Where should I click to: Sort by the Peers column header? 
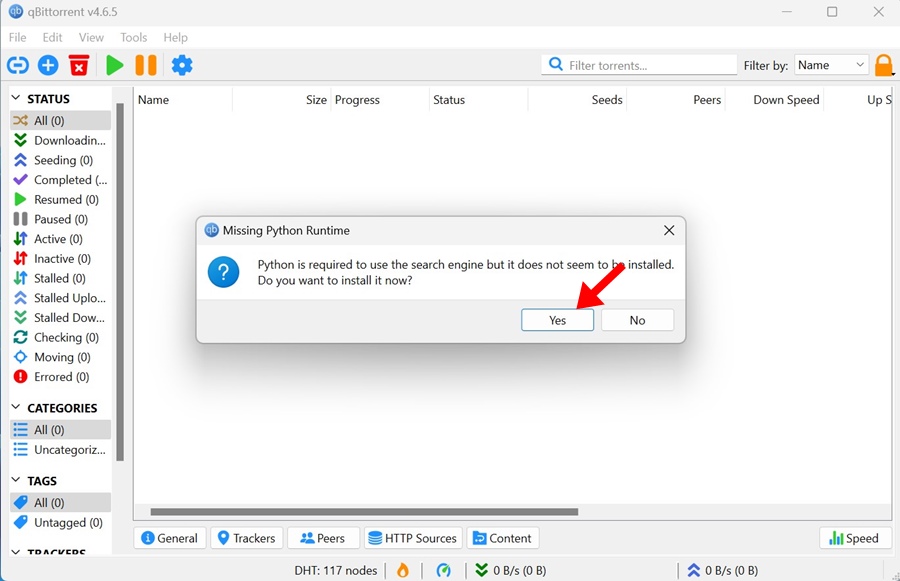pos(676,99)
